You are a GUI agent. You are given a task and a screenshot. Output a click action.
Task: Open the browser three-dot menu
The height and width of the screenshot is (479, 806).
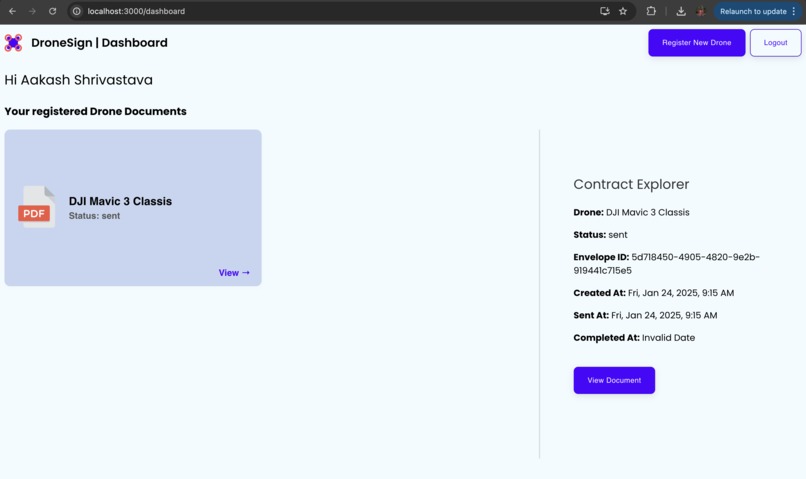(794, 11)
